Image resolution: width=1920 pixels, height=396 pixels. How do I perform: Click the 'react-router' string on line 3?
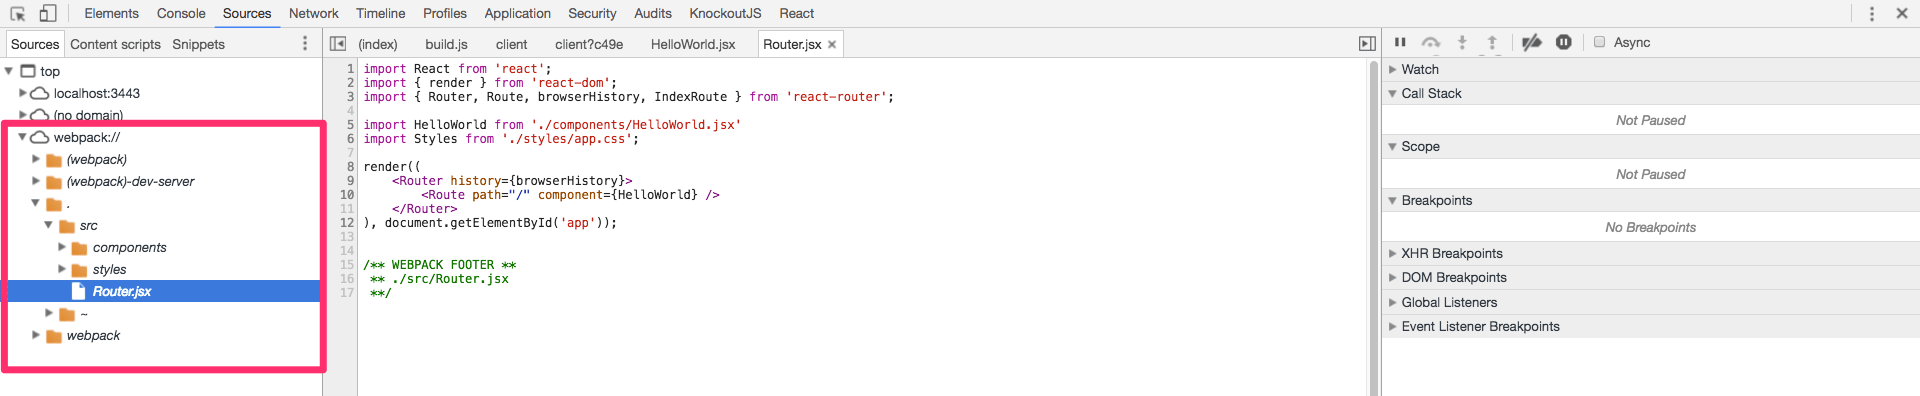[x=836, y=97]
